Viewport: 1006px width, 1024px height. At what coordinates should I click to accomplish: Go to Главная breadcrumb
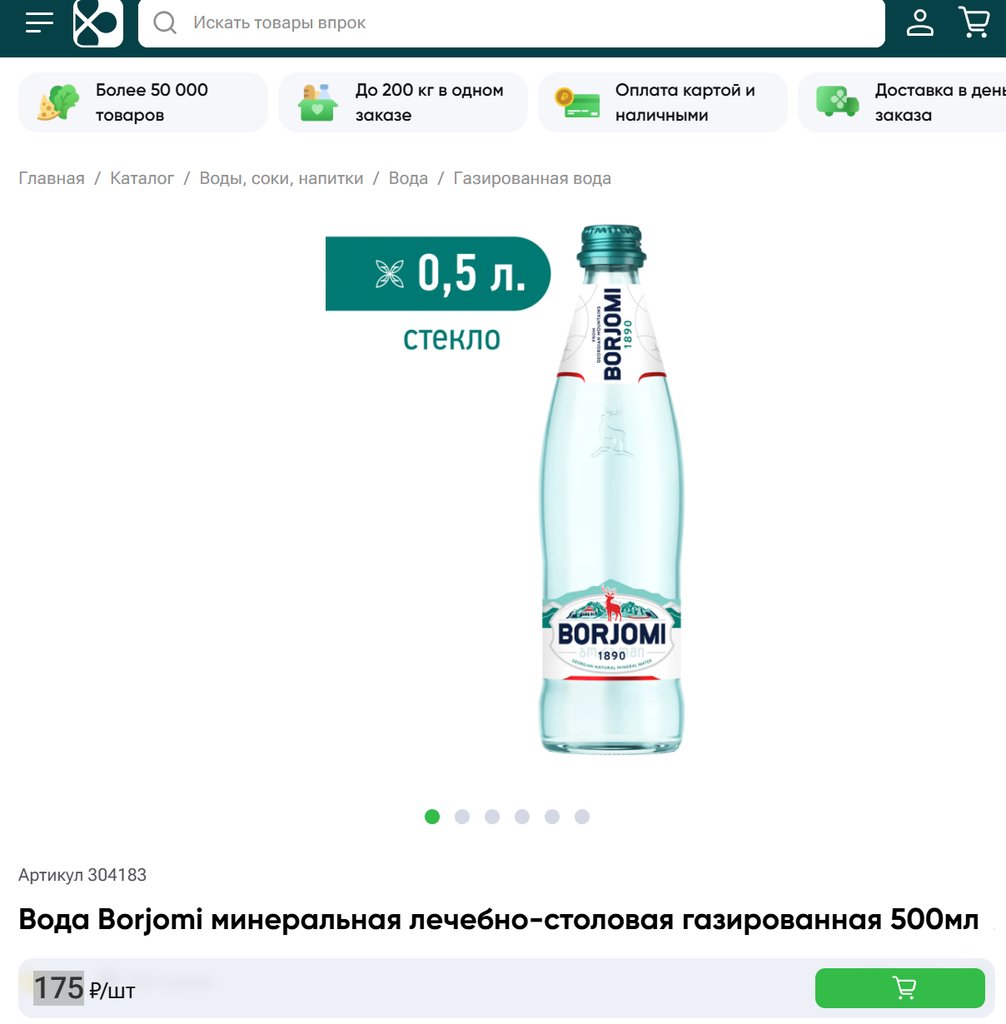click(52, 178)
